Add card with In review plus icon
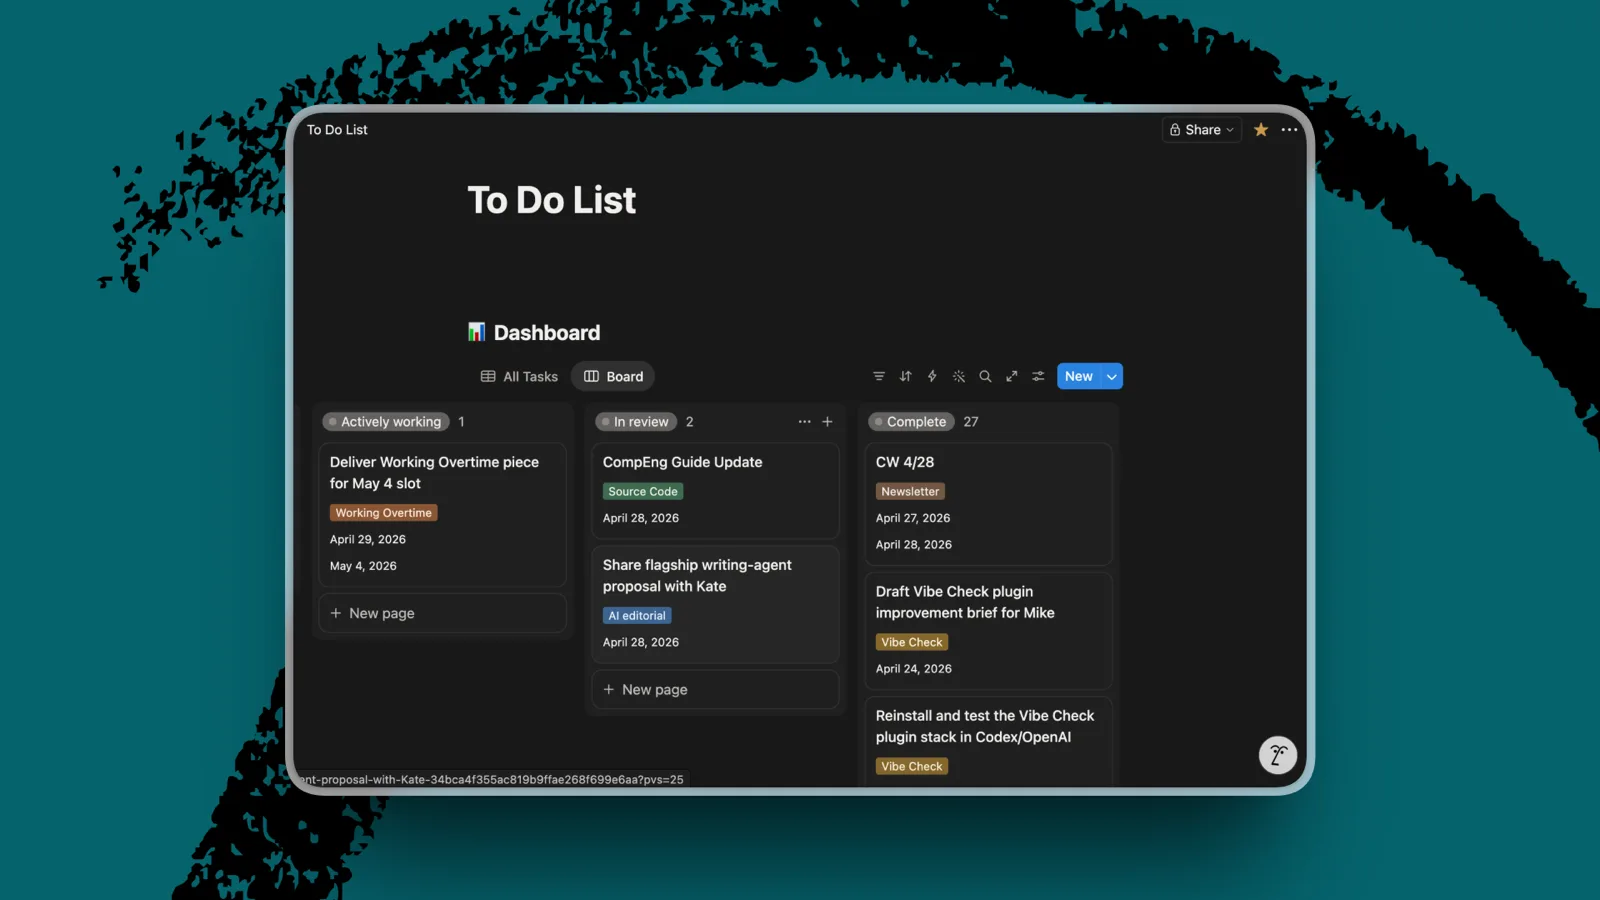This screenshot has height=900, width=1600. click(x=827, y=422)
